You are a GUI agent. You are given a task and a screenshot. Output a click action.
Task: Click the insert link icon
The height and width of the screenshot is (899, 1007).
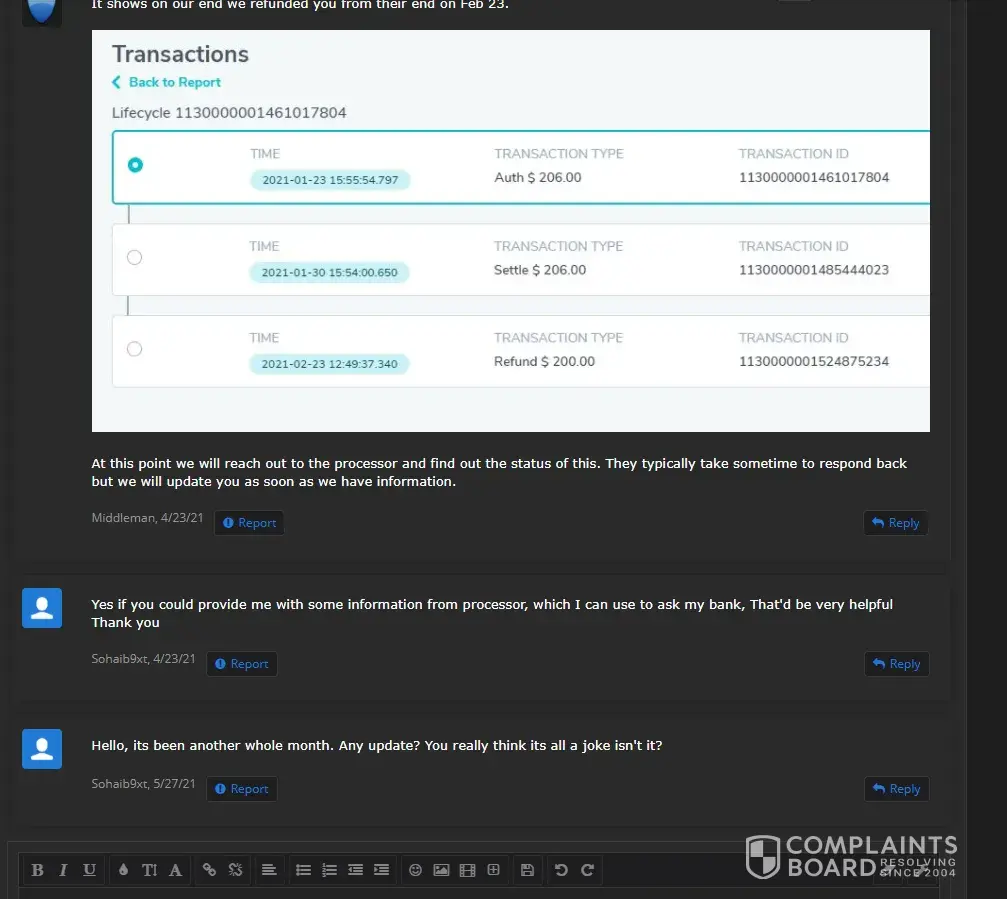(209, 870)
